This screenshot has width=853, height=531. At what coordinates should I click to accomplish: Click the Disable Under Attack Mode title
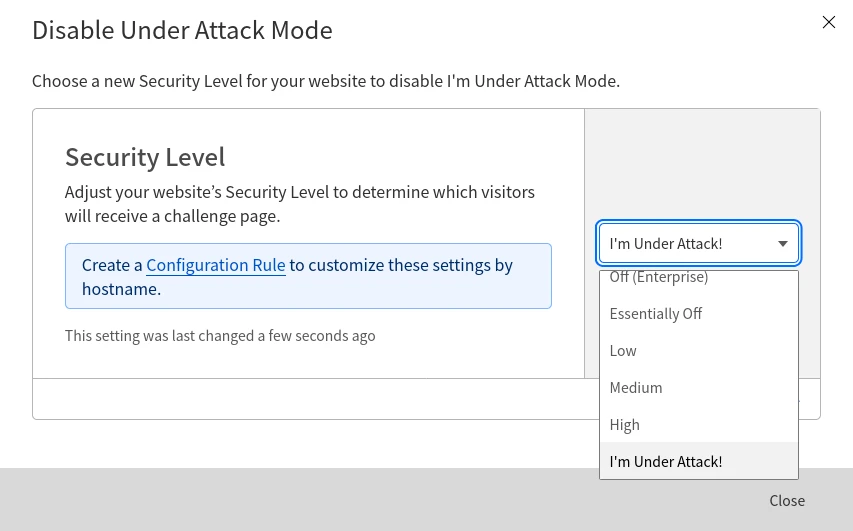click(182, 30)
